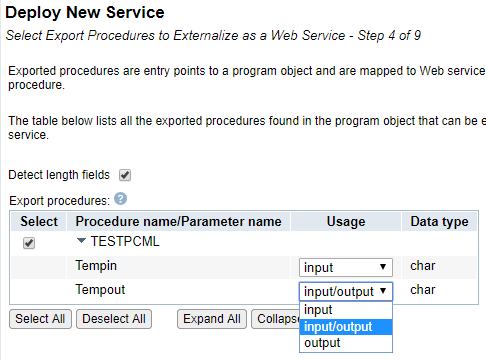Screen dimensions: 486x360
Task: Click the Data type column header
Action: point(439,222)
